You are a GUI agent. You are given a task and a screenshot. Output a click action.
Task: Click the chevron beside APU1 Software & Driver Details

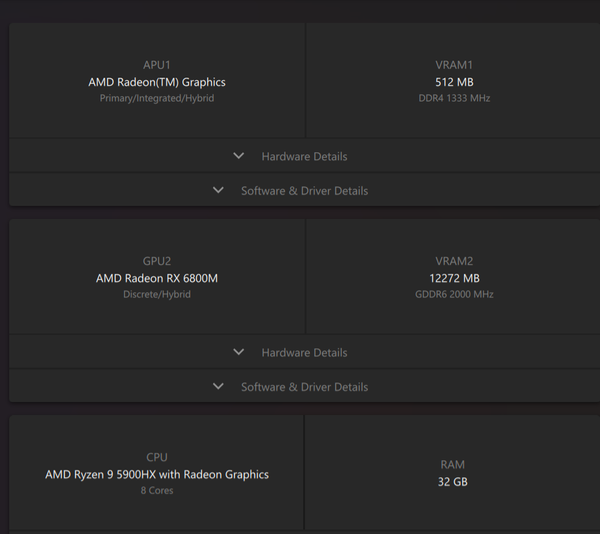click(x=218, y=190)
